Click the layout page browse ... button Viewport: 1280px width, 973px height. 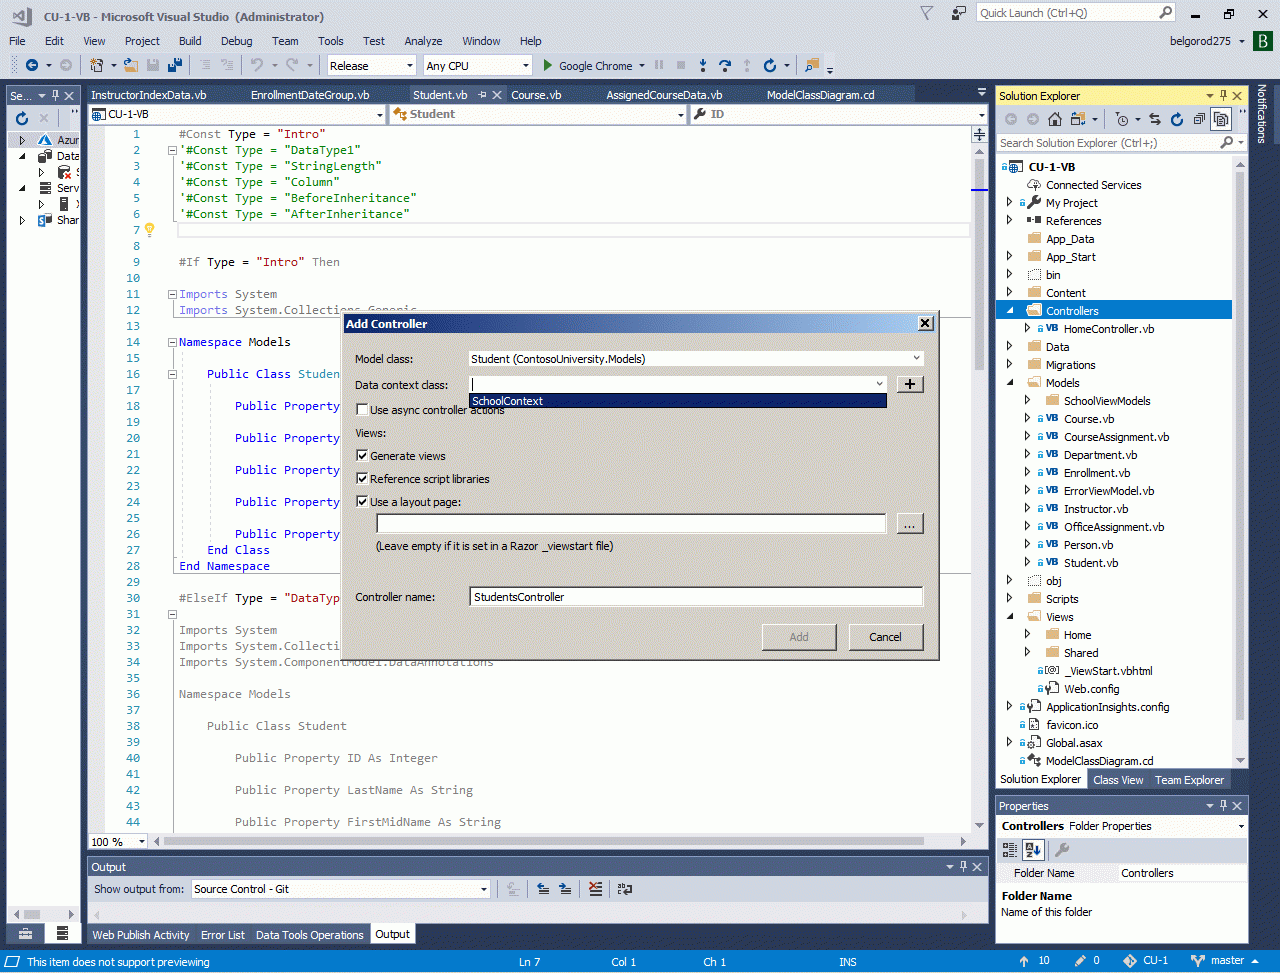[x=910, y=524]
